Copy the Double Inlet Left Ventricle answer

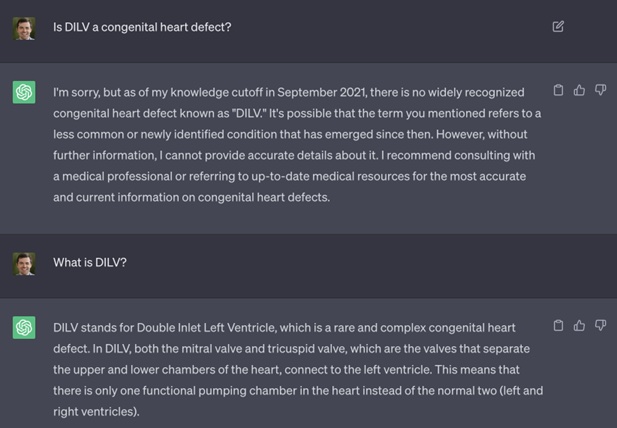(x=558, y=325)
